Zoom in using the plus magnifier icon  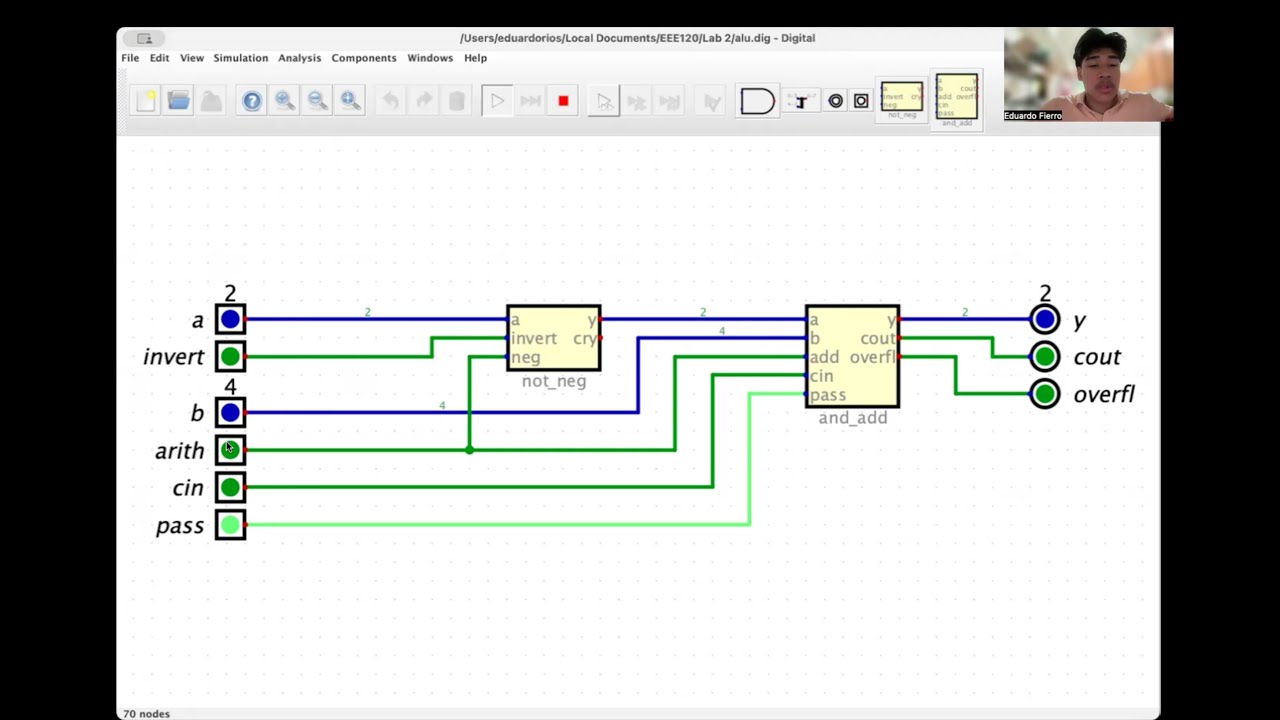coord(285,101)
